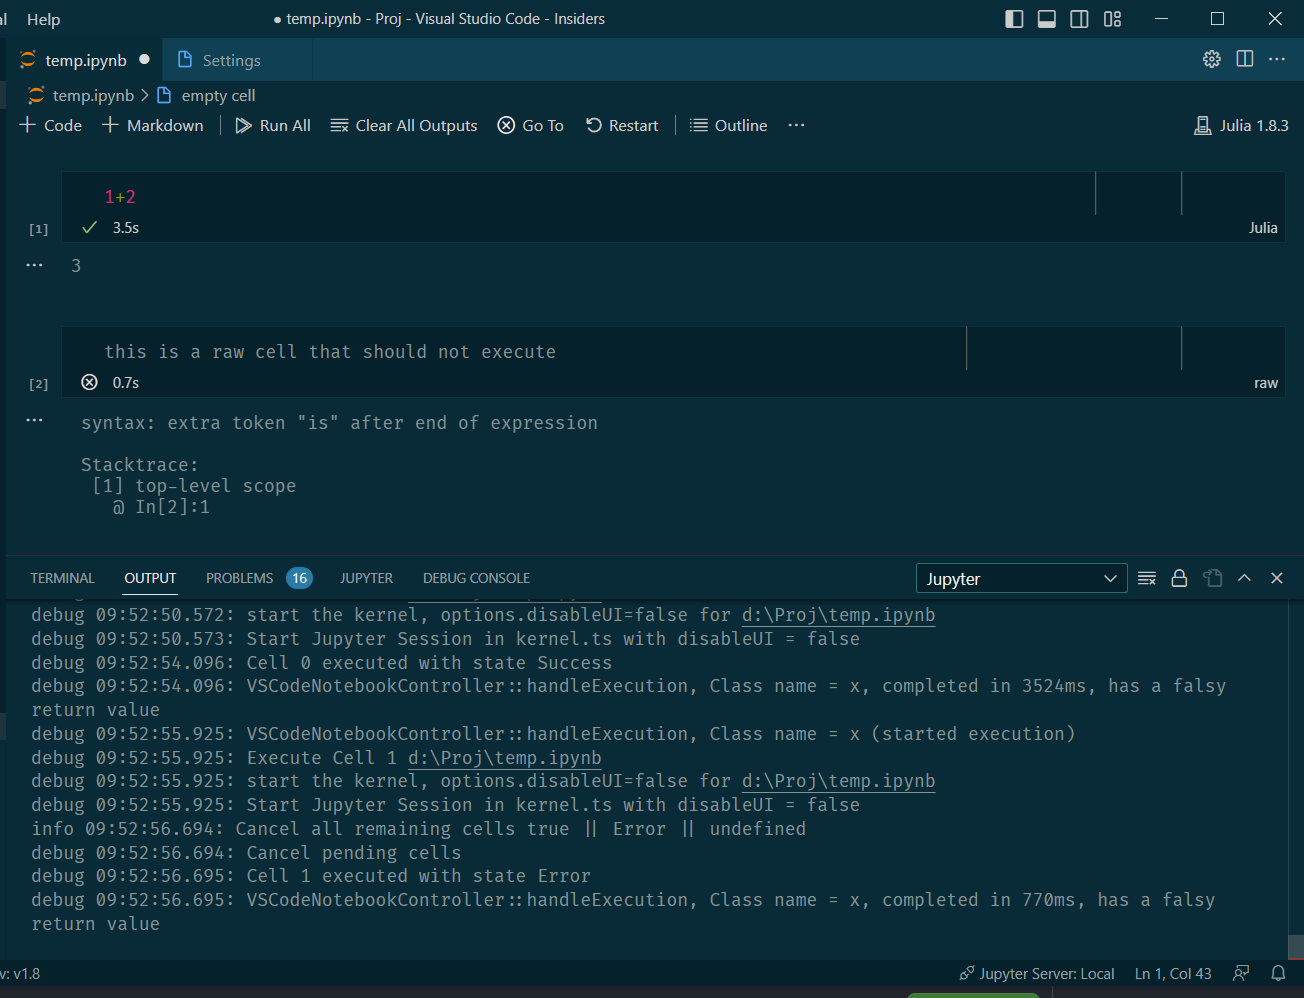
Task: Open the Go To cell button
Action: [531, 125]
